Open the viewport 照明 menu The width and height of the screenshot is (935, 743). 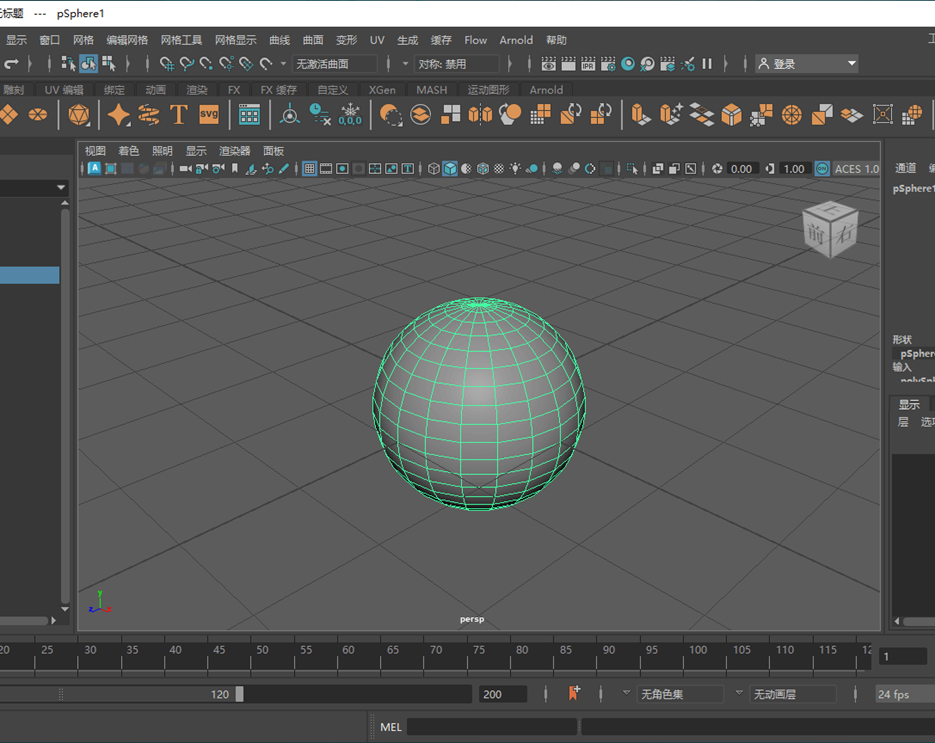point(162,151)
